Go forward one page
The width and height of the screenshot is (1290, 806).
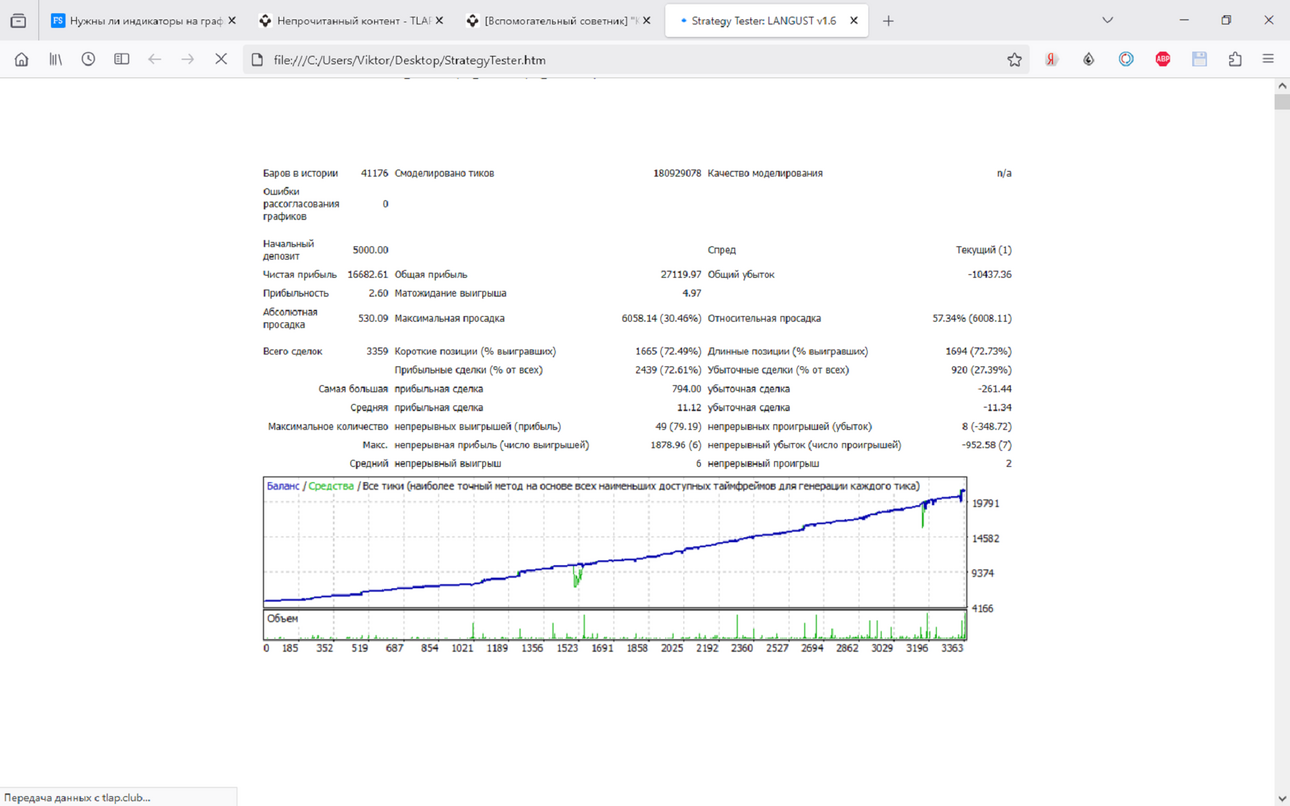[187, 60]
